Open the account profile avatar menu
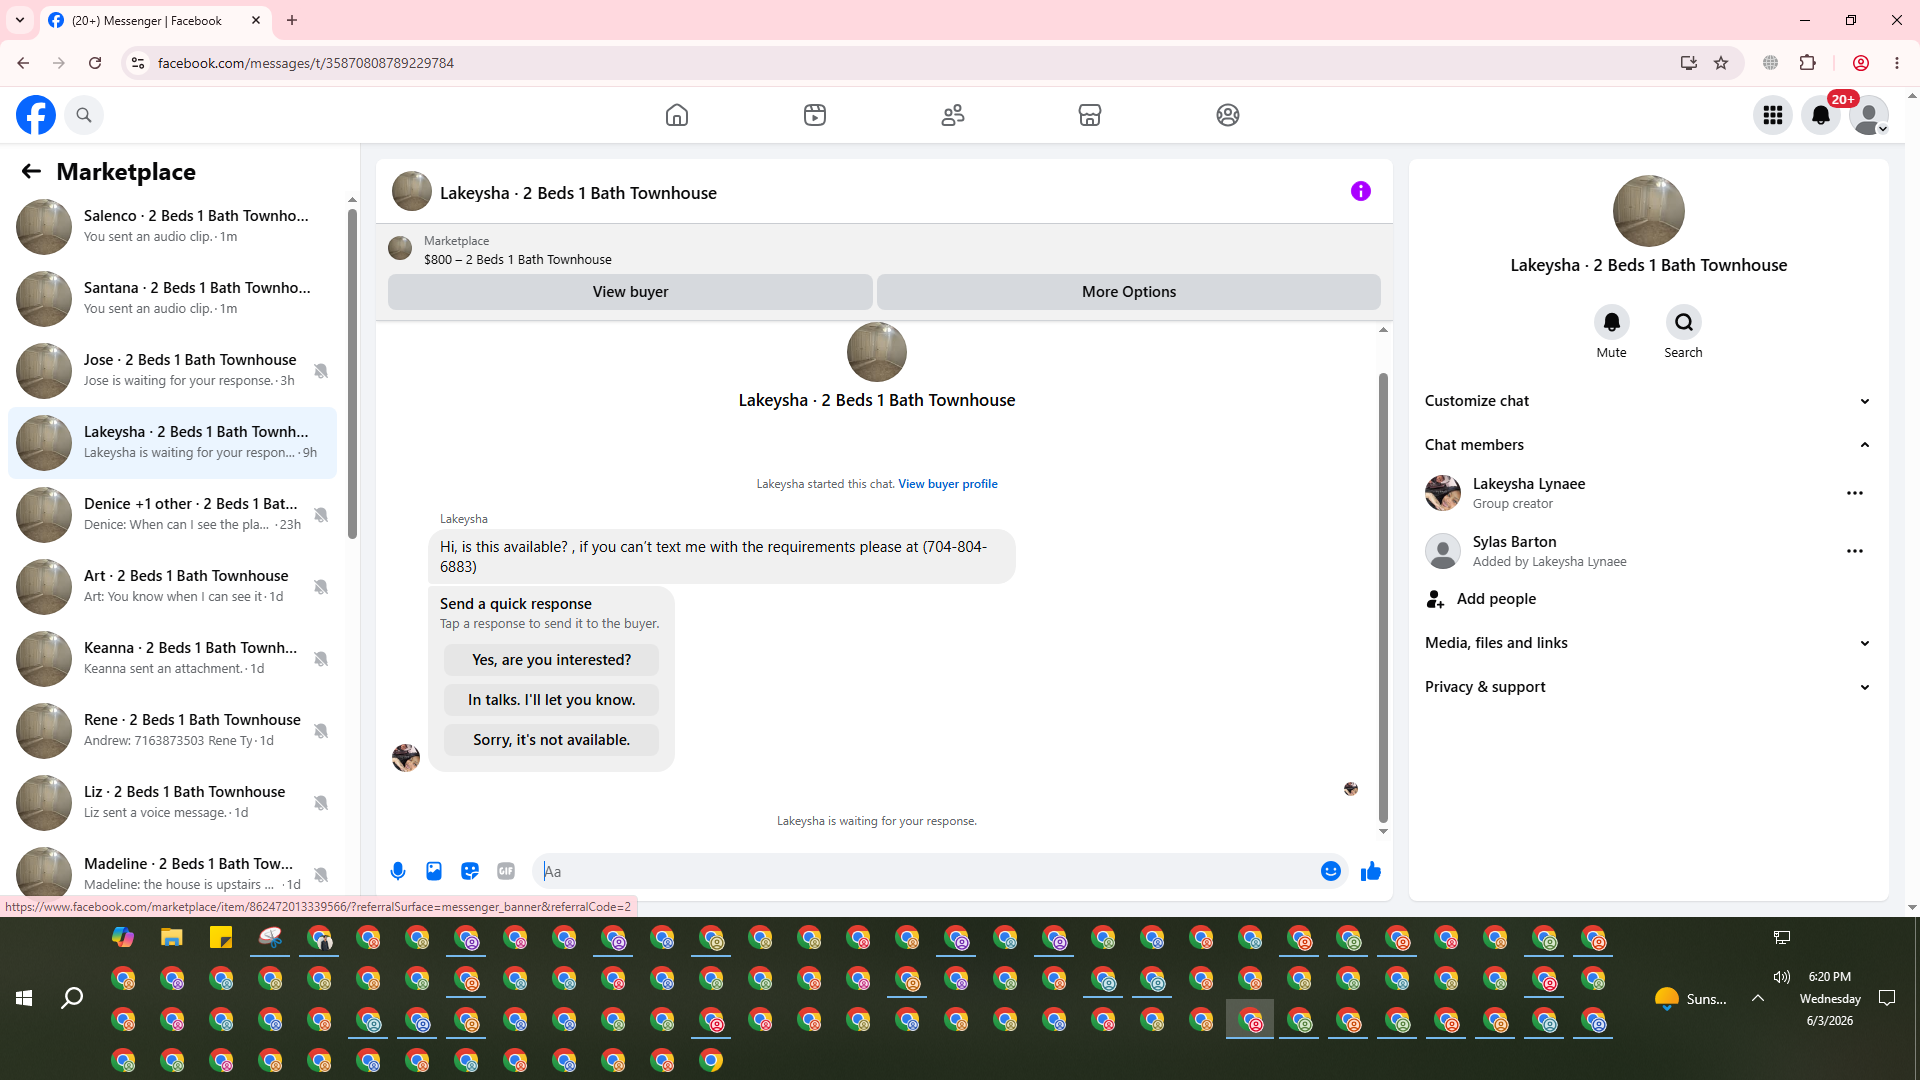Screen dimensions: 1920x1080 1869,115
